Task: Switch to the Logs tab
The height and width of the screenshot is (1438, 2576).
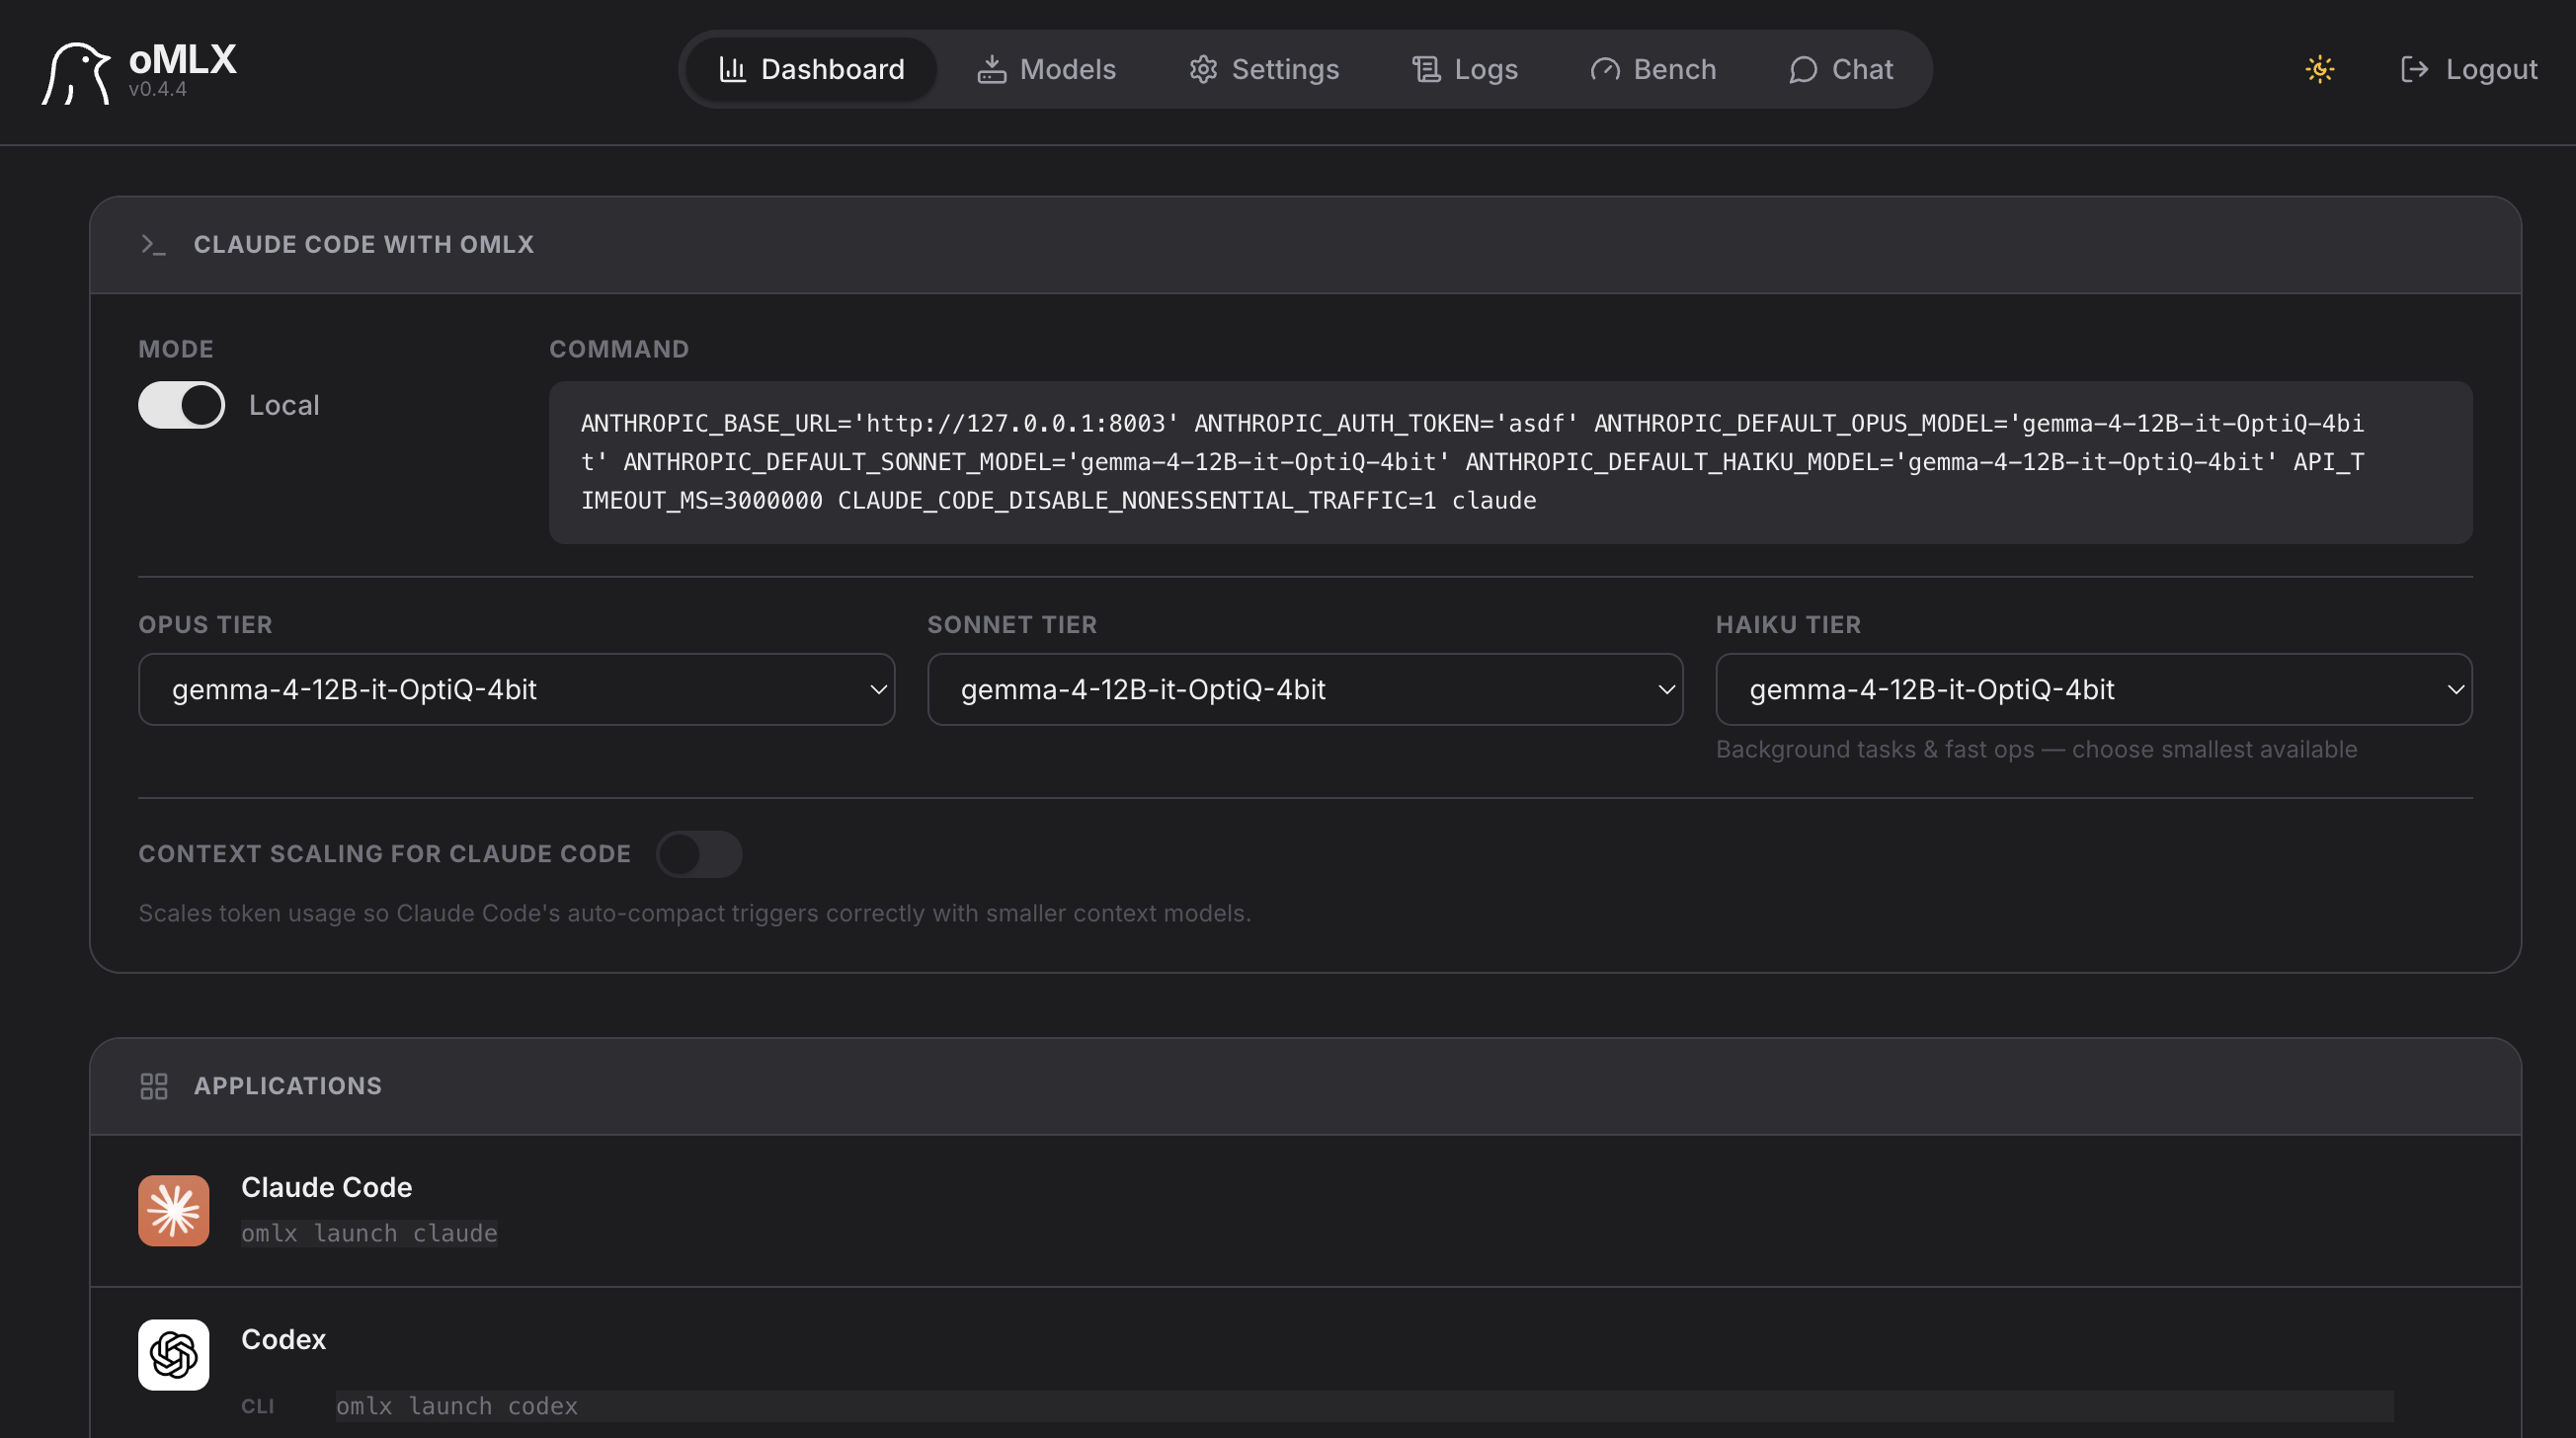Action: point(1465,69)
